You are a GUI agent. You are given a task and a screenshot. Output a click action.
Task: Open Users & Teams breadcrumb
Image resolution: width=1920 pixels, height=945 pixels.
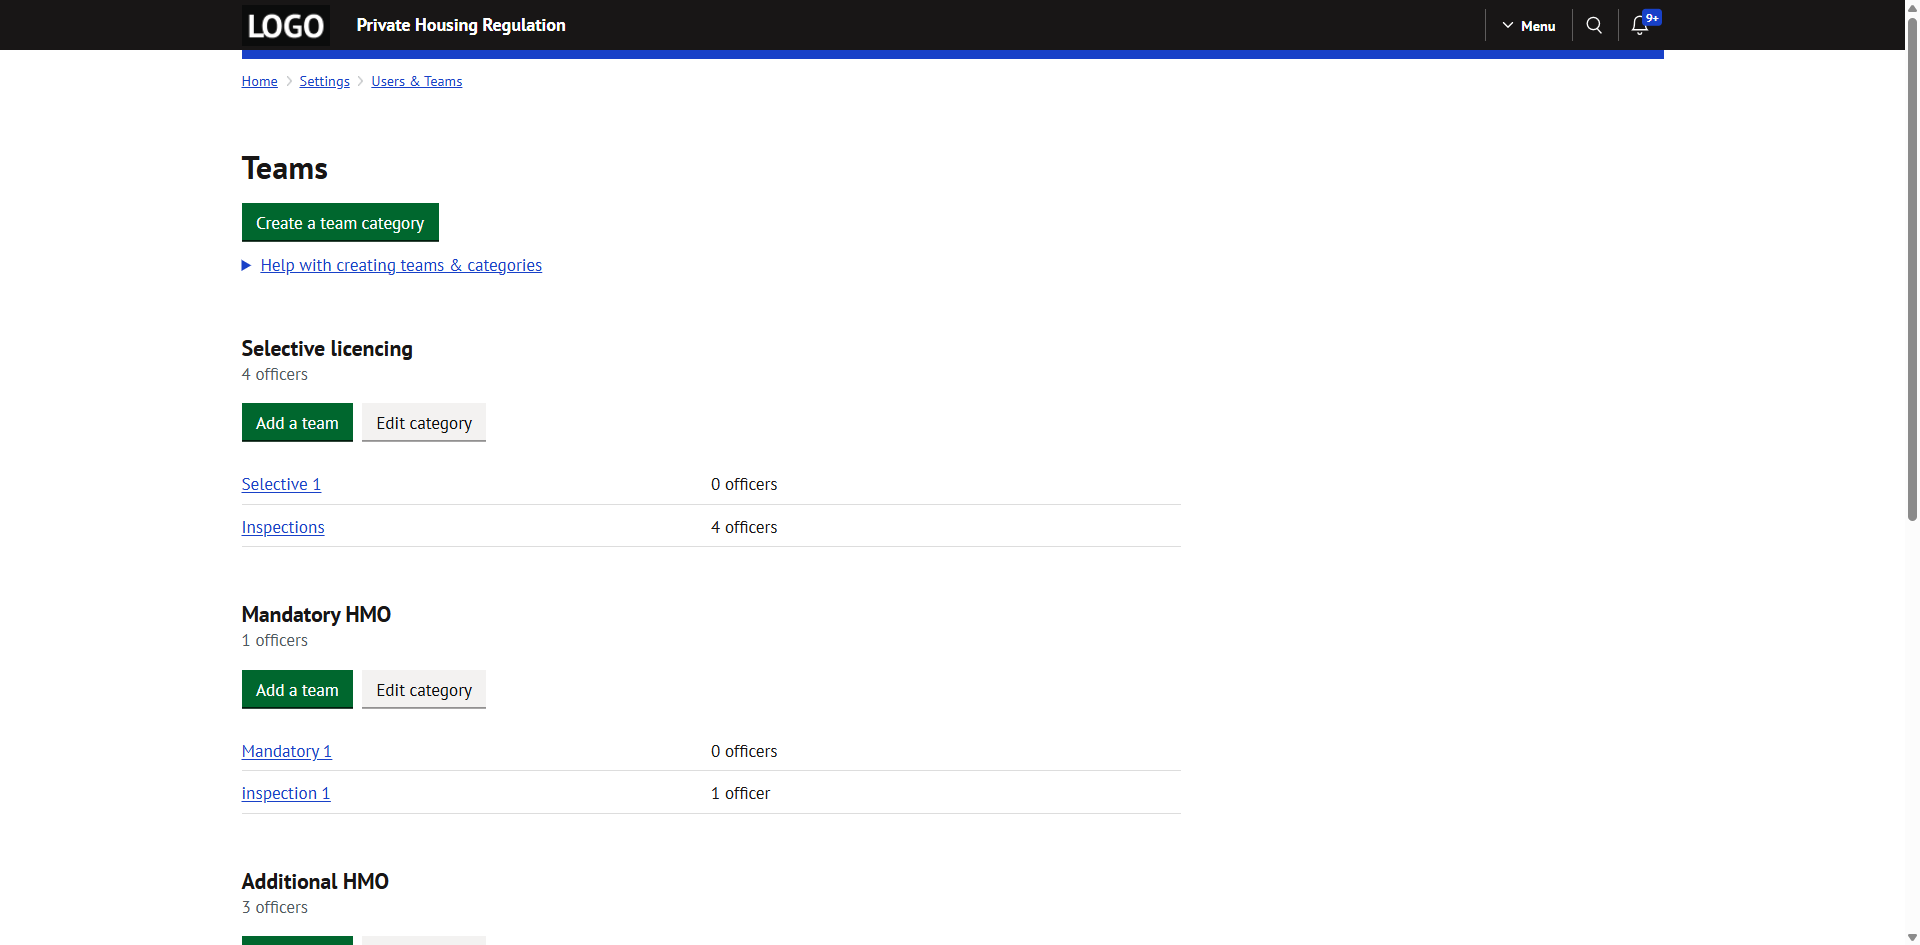416,81
